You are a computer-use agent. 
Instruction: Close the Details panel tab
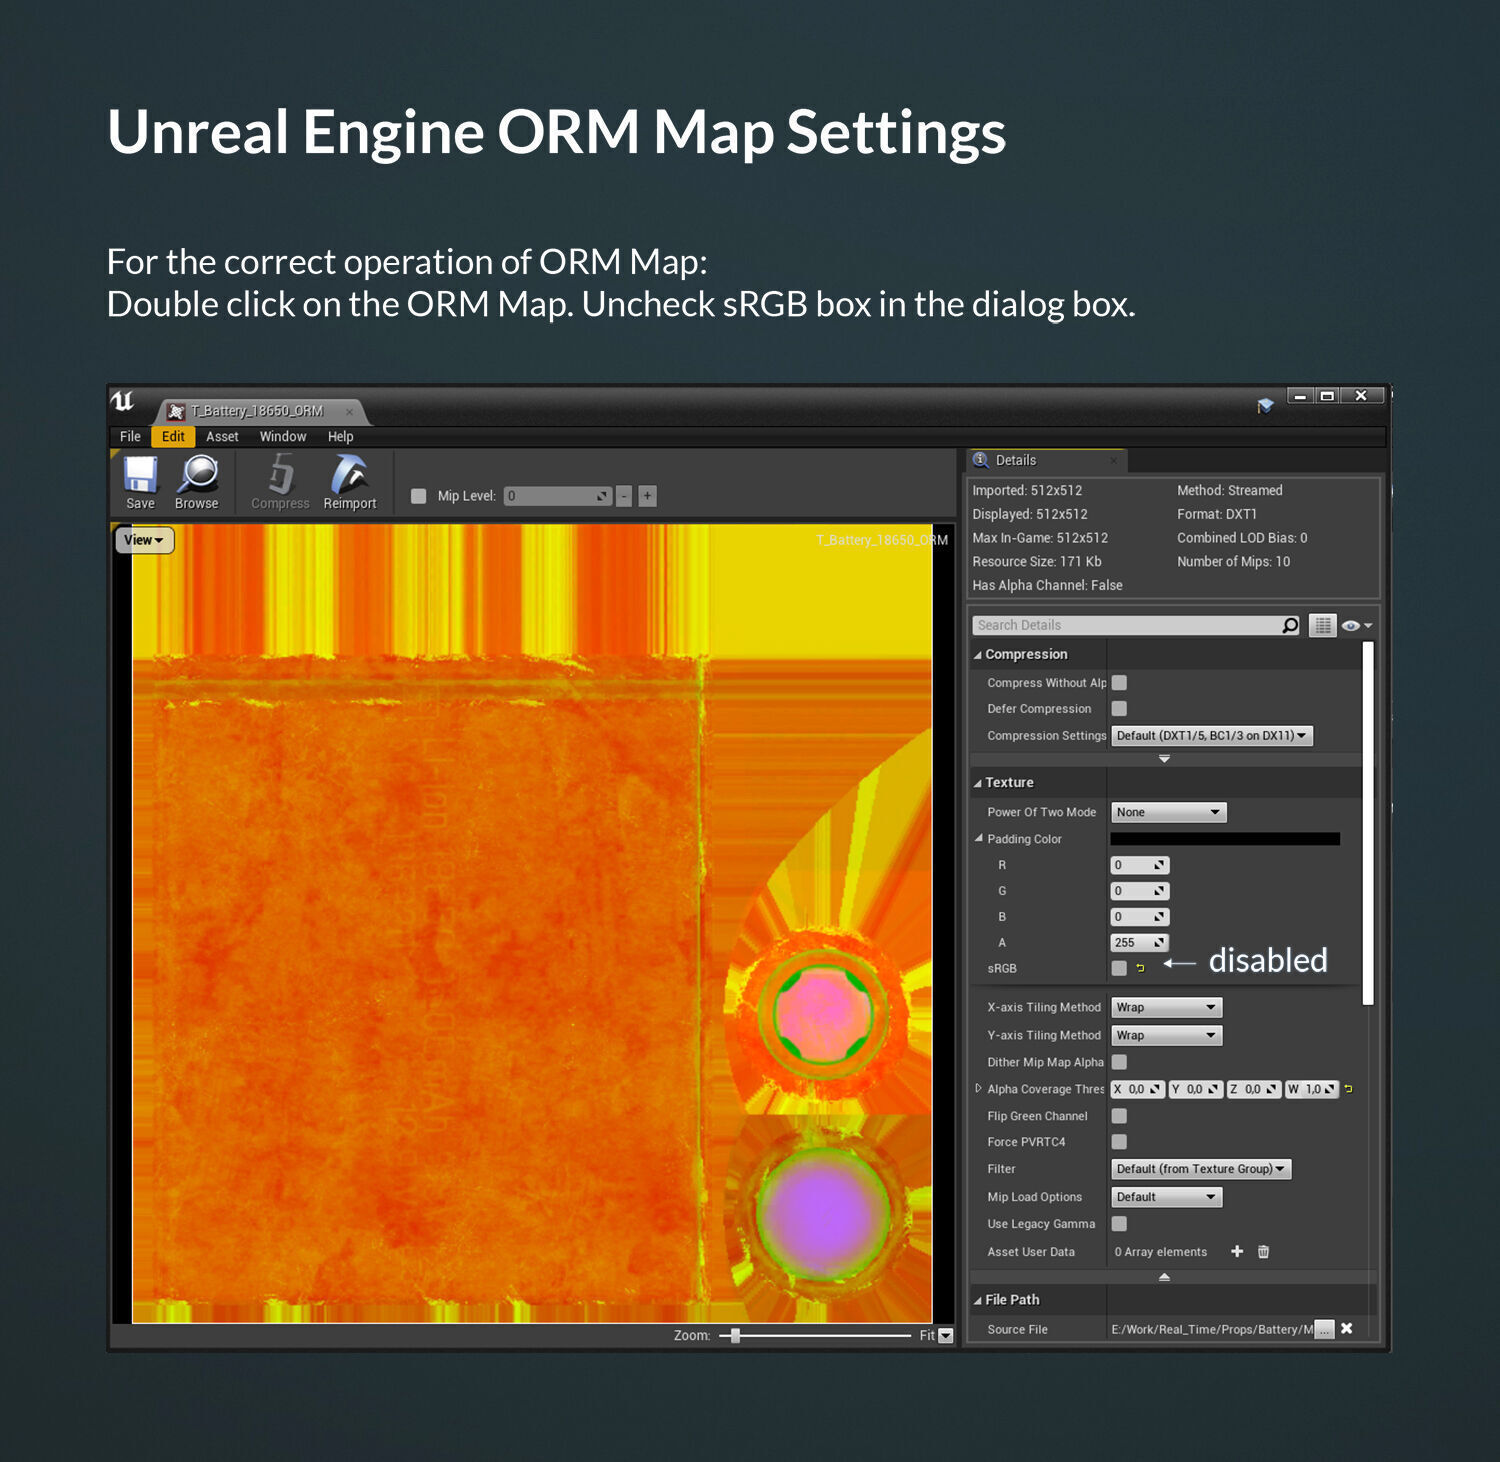1113,461
